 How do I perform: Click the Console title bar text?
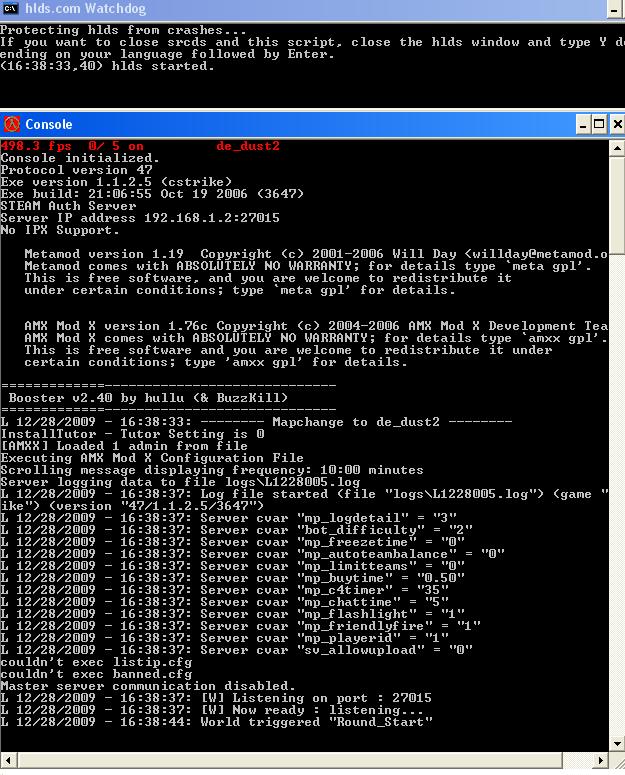coord(48,124)
